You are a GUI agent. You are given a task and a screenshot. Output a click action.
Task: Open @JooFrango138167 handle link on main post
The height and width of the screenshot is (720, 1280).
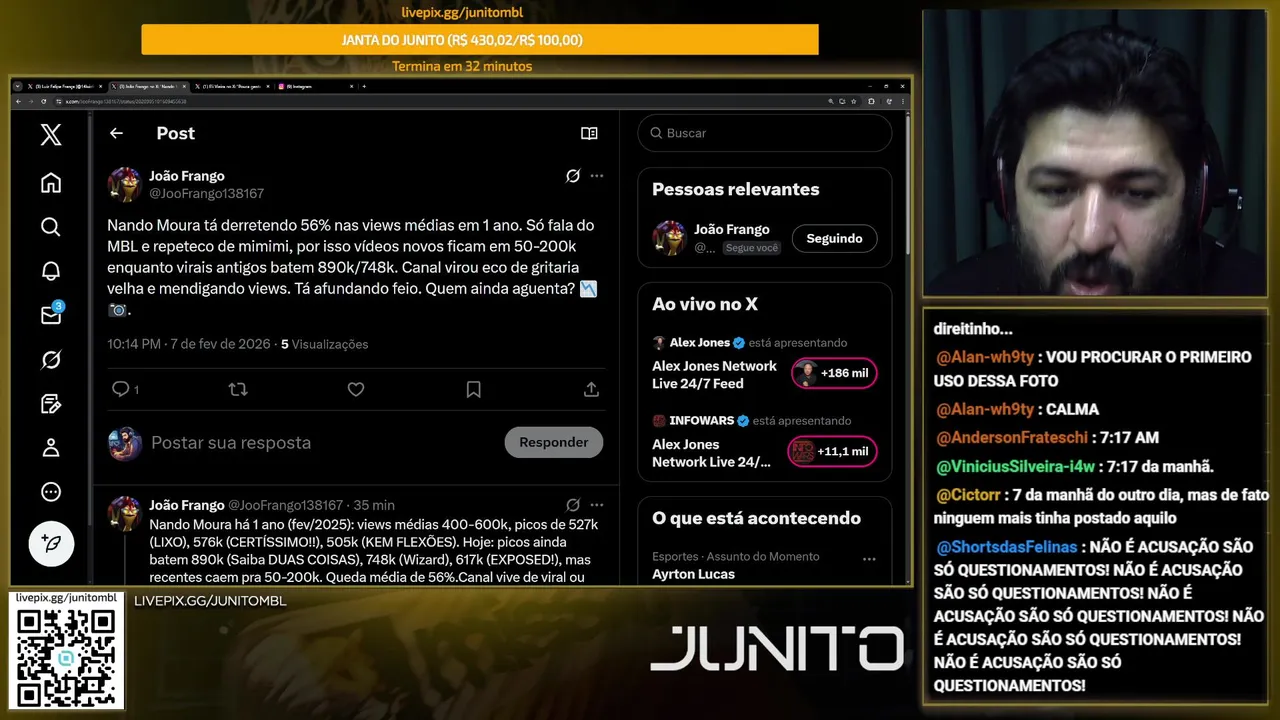pyautogui.click(x=207, y=193)
